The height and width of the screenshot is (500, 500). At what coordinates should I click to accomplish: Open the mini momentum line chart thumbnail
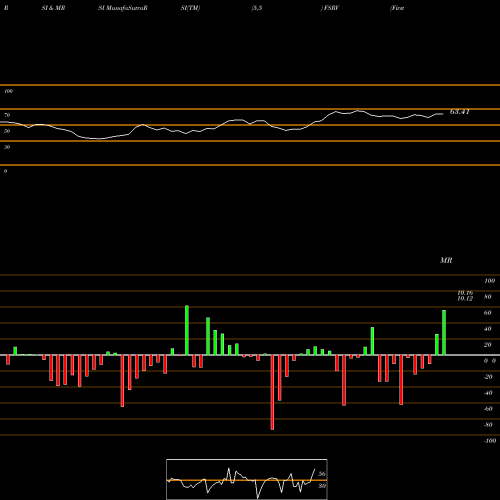click(247, 479)
